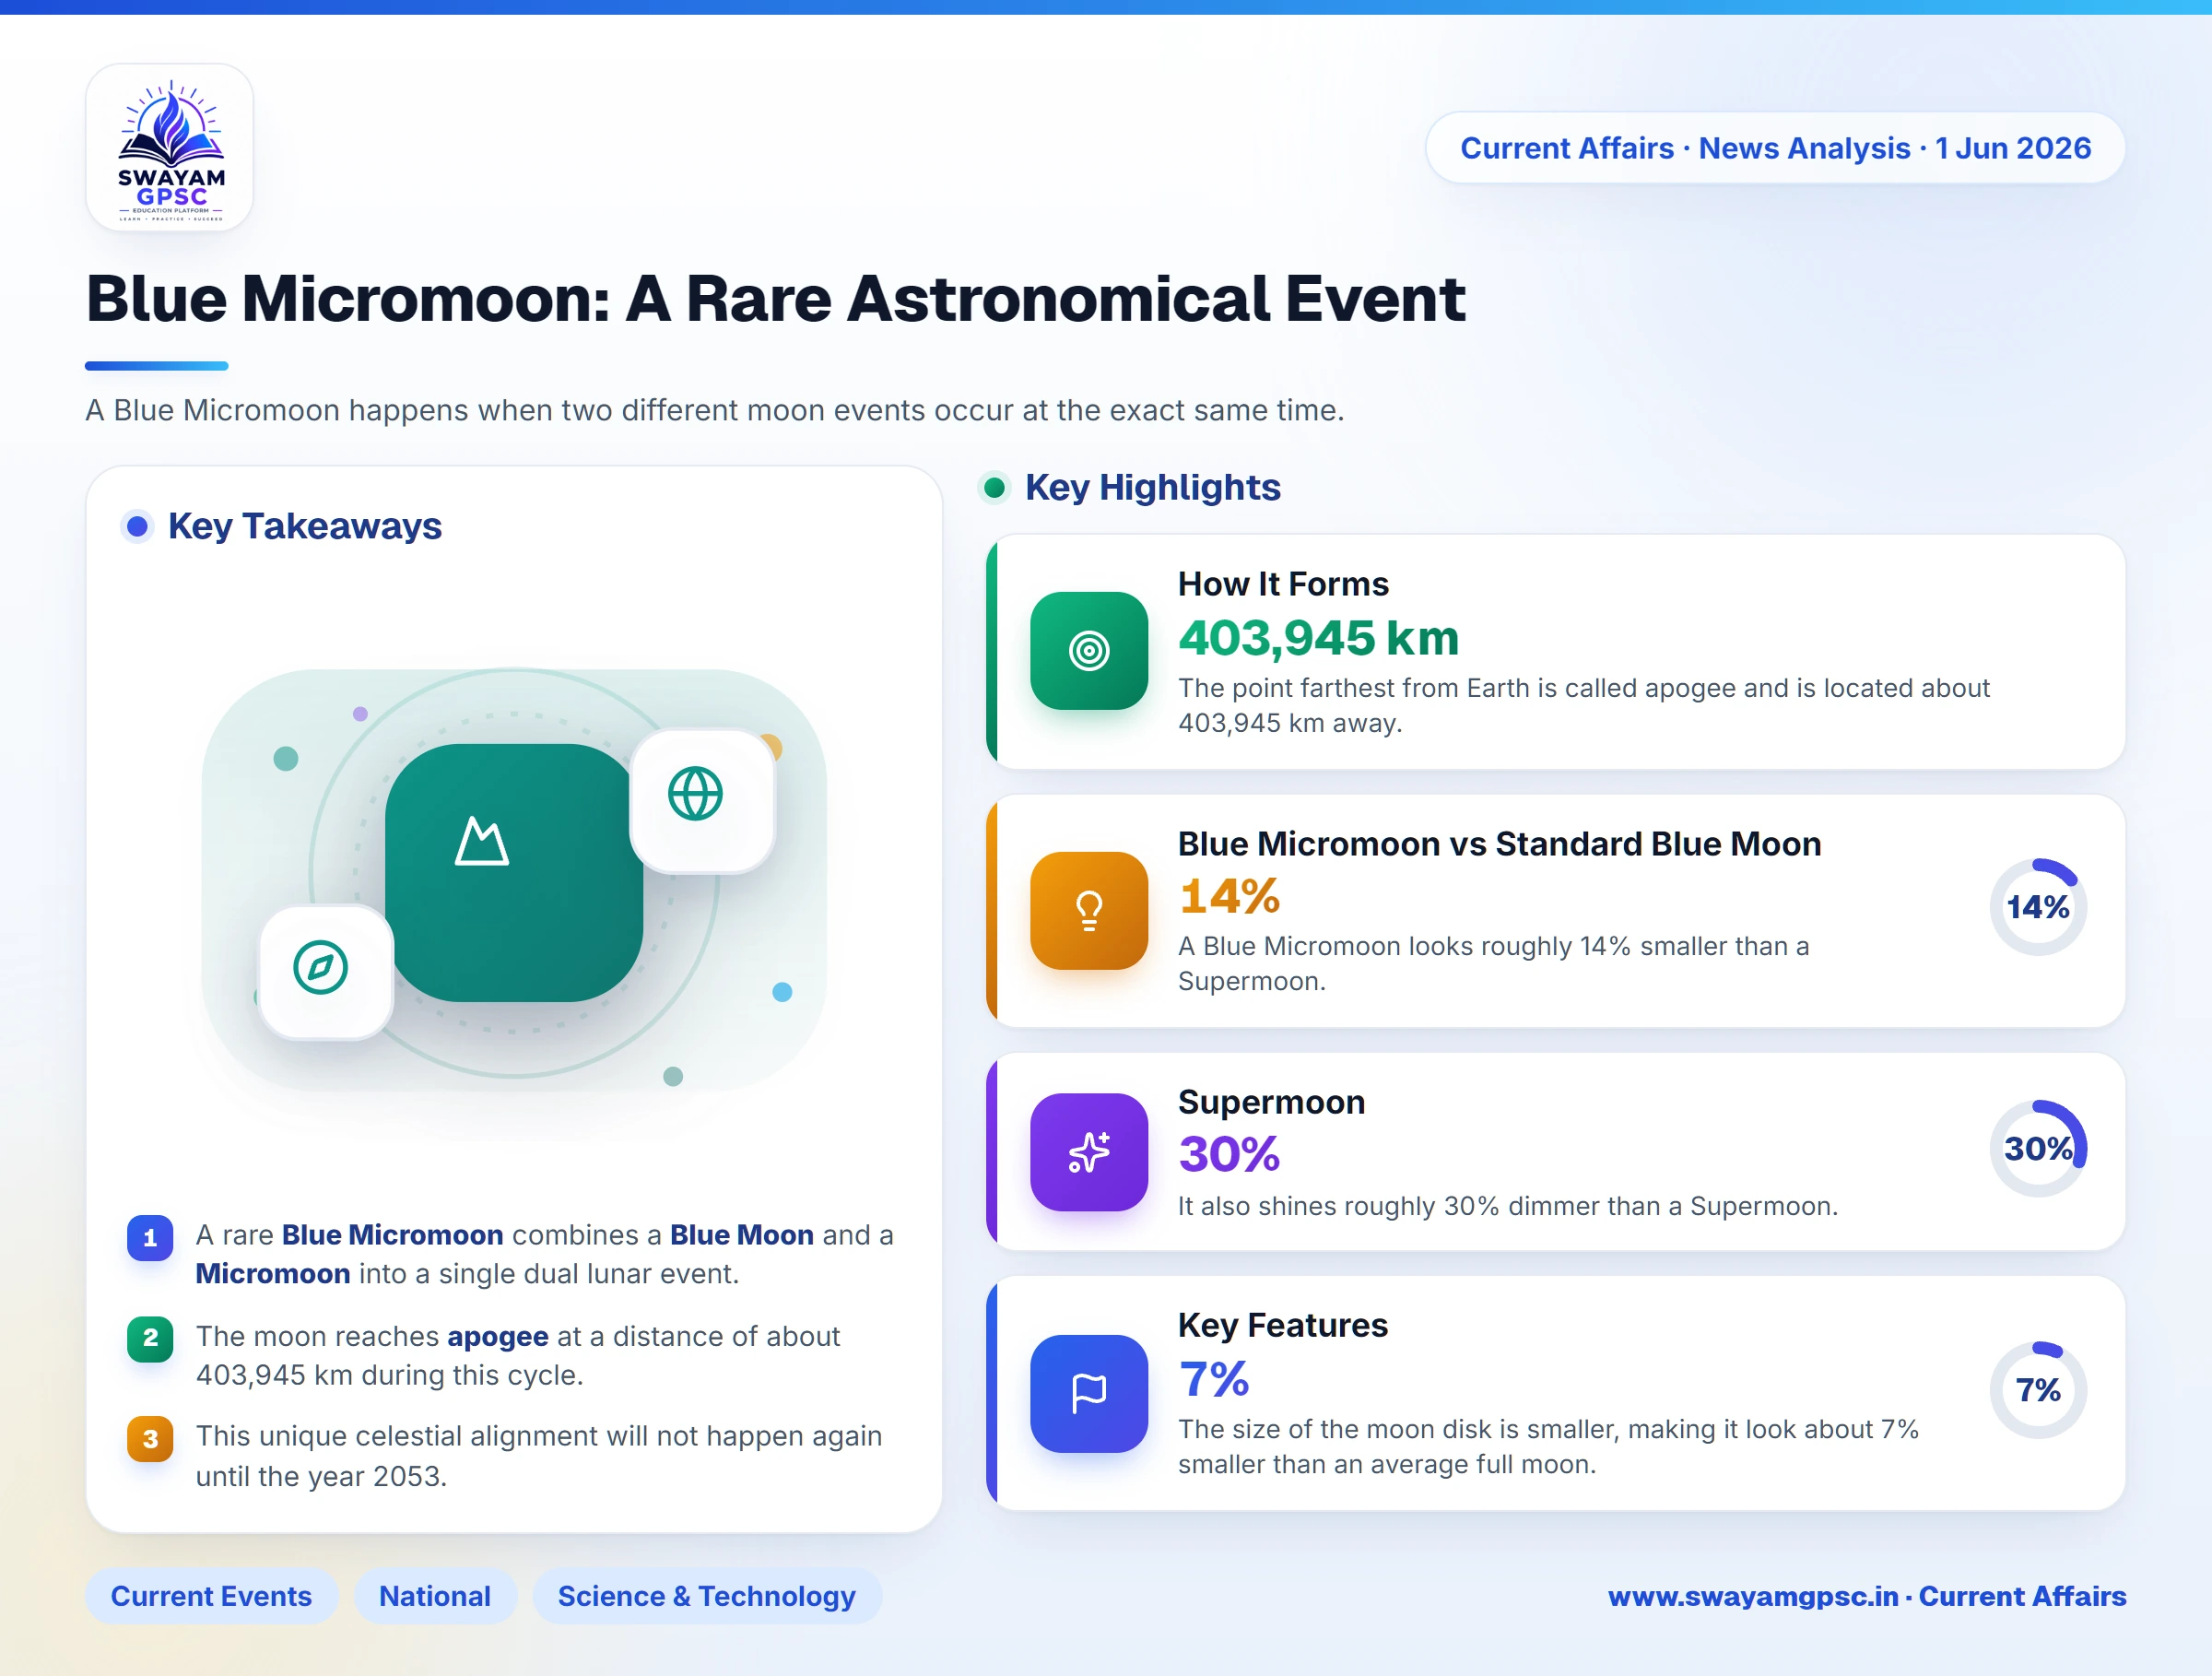Click the orange lightbulb icon

tap(1089, 910)
